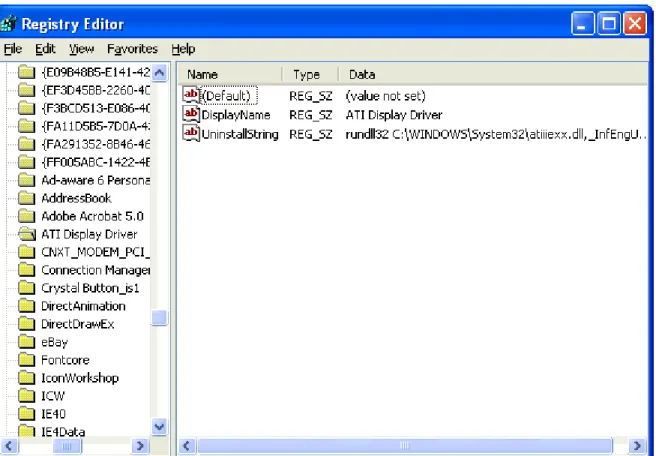Click the DirectAnimation folder icon
Image resolution: width=656 pixels, height=456 pixels.
pos(27,306)
